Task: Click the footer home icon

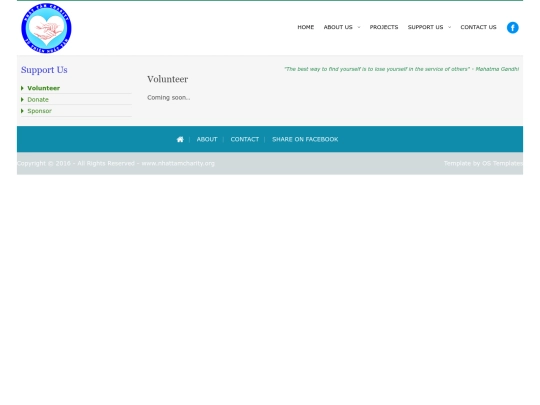Action: coord(180,139)
